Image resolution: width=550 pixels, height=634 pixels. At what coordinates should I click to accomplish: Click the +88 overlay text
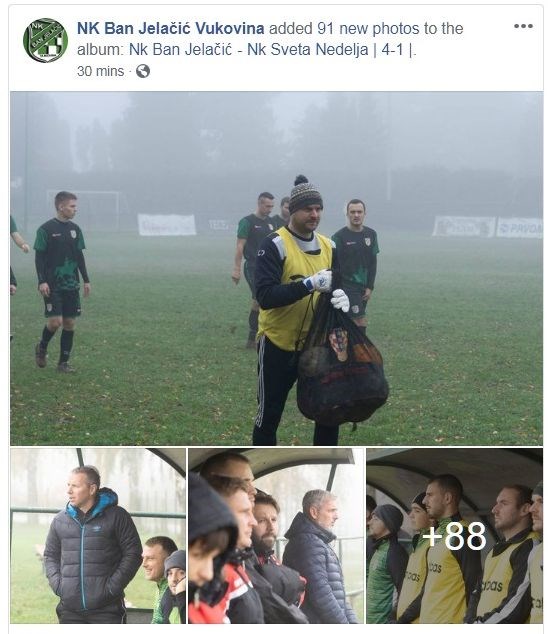[454, 536]
